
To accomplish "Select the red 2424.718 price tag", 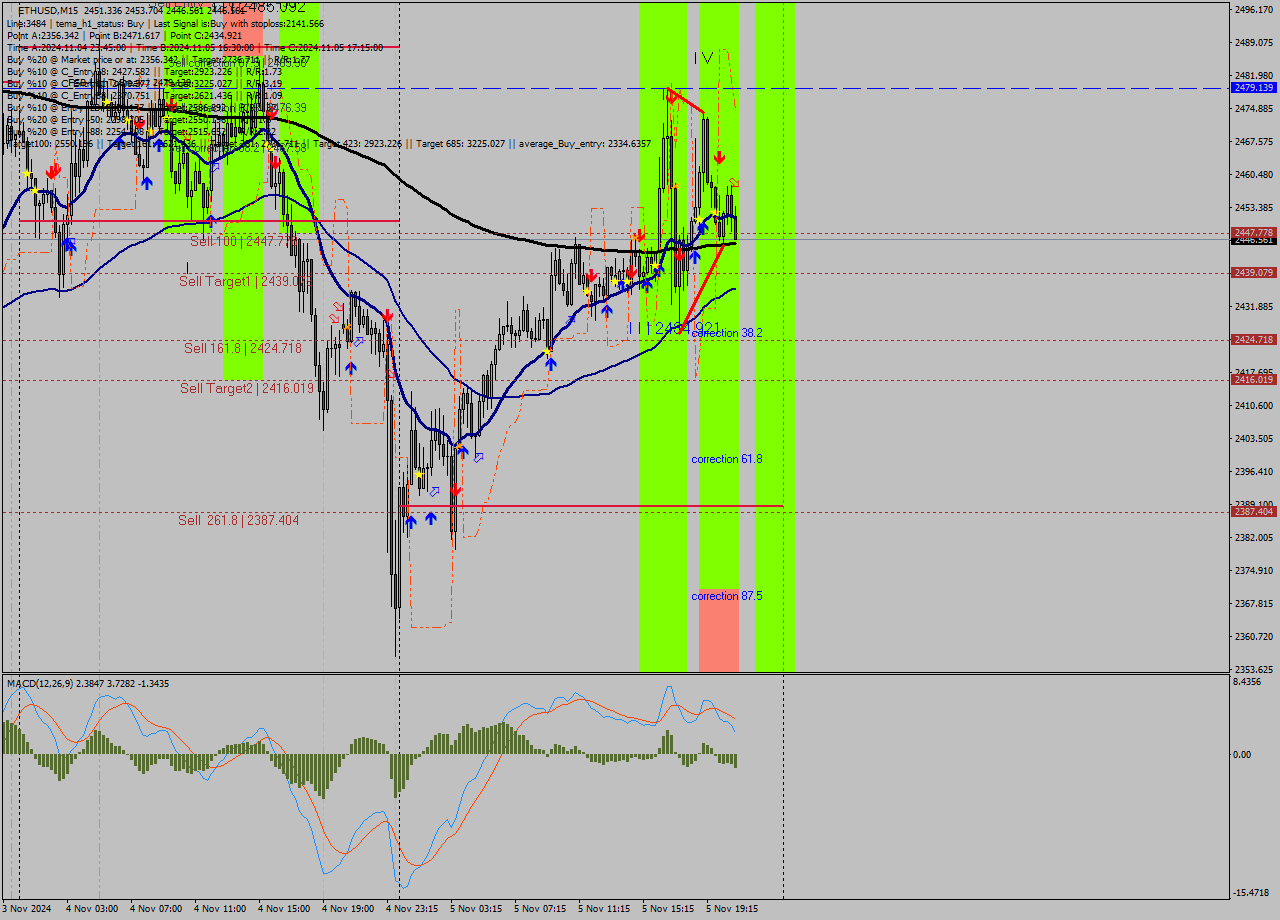I will coord(1254,340).
